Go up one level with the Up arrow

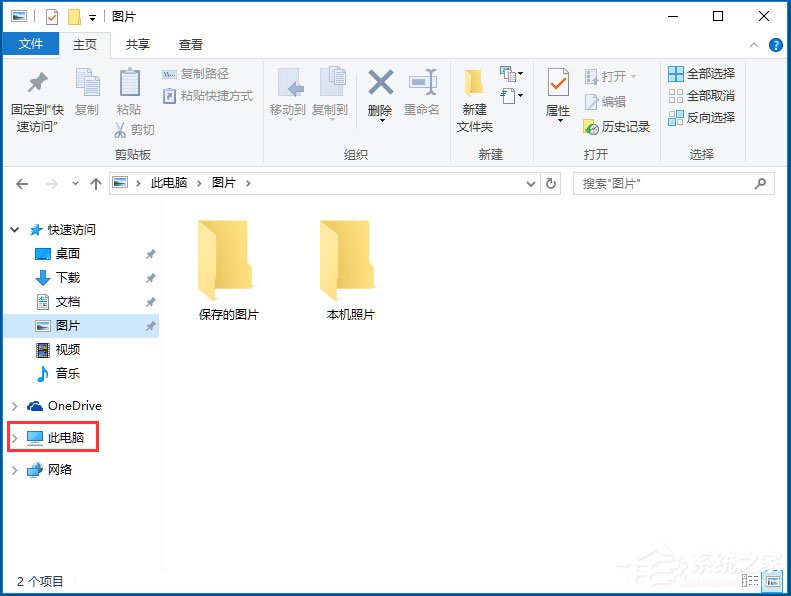(x=96, y=184)
